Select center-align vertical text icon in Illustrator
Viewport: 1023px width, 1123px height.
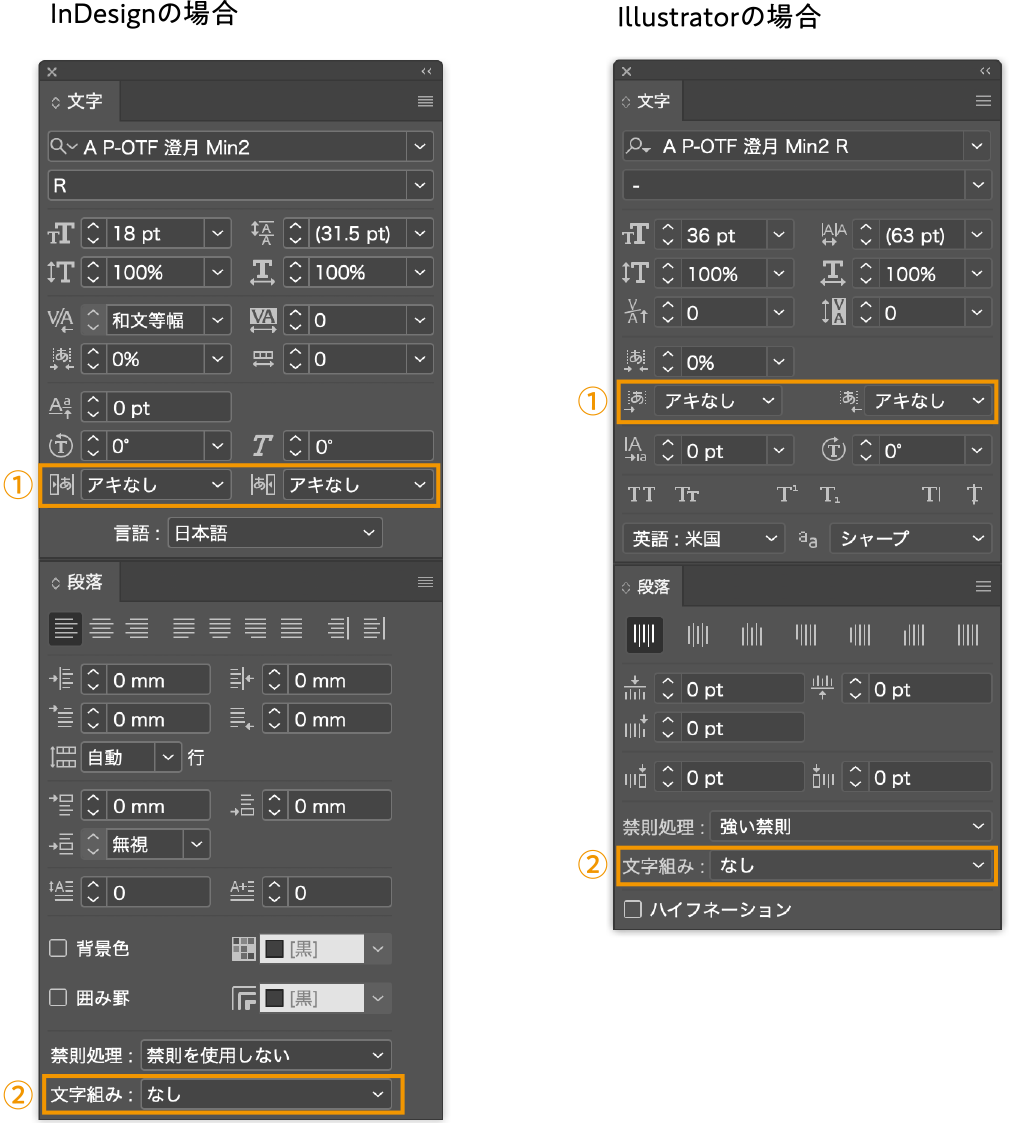pos(698,635)
